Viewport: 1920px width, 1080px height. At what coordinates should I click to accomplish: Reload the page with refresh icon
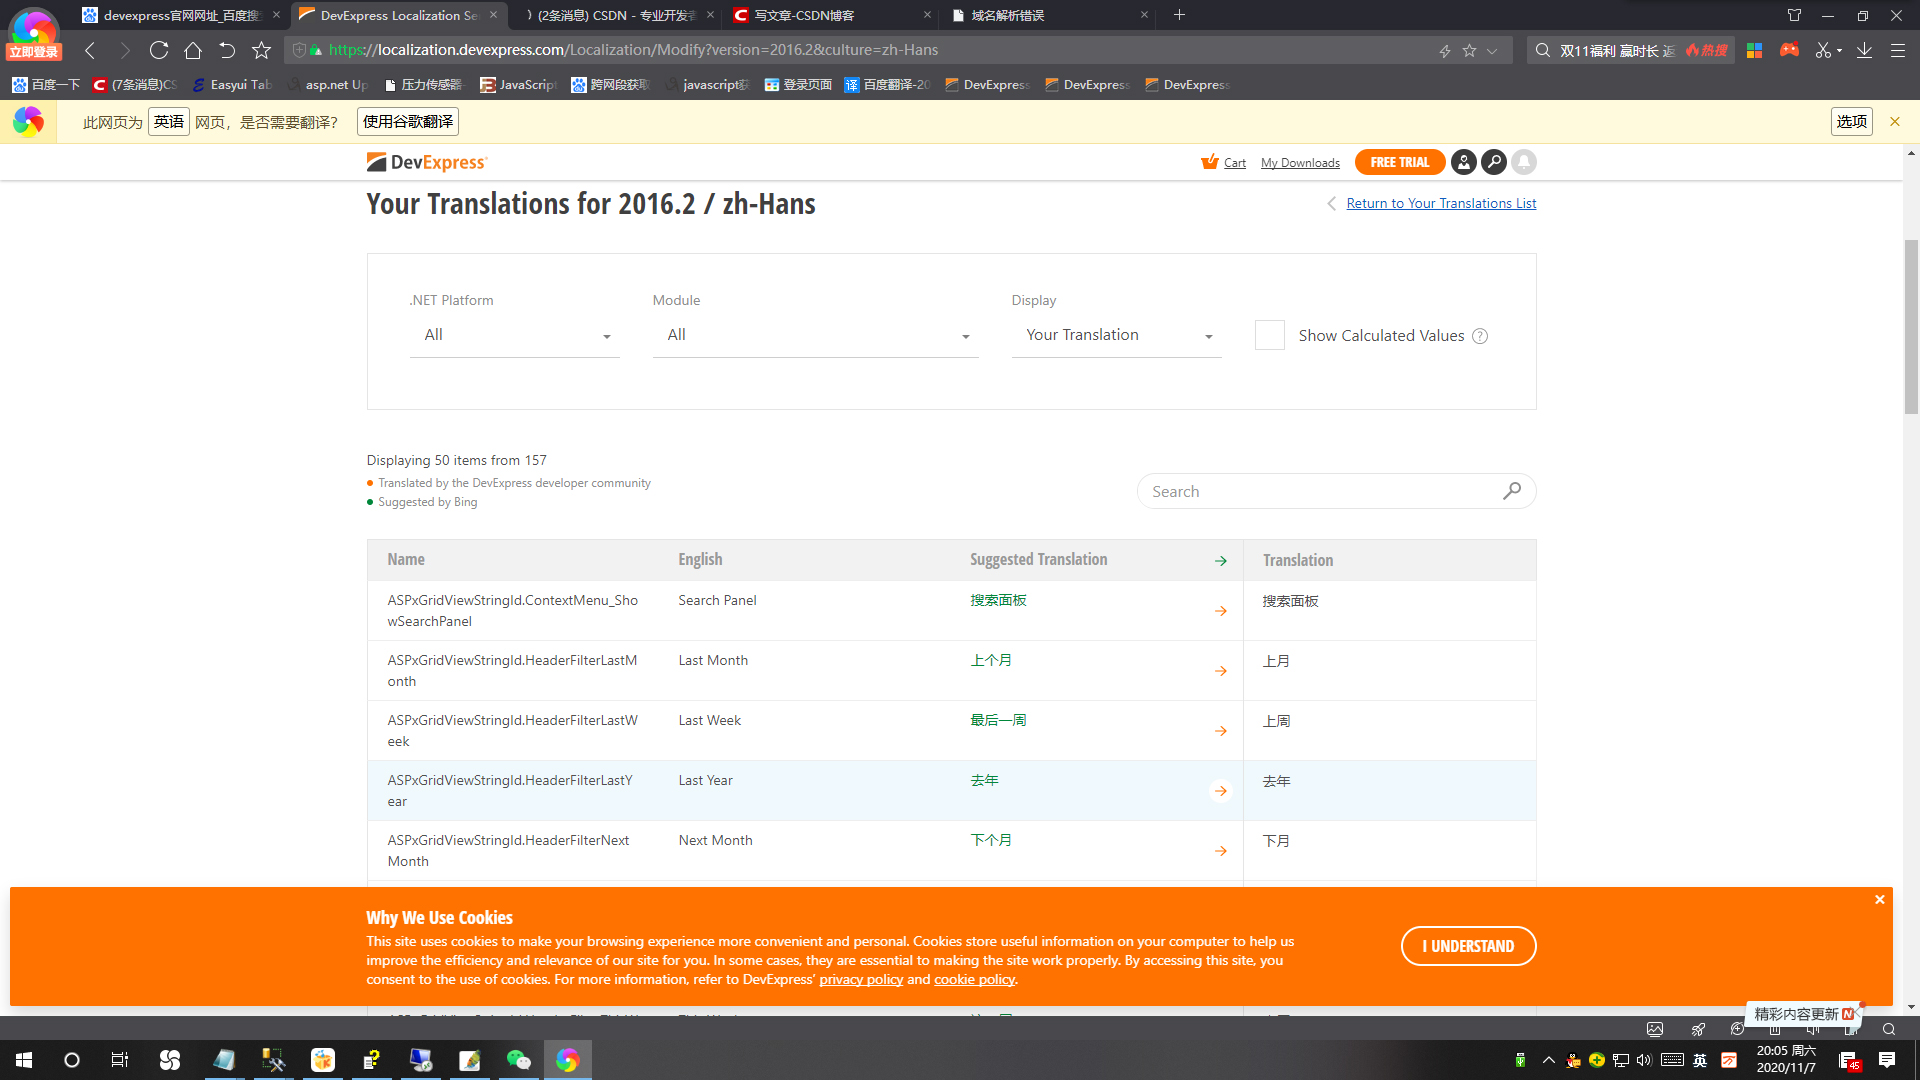pos(159,50)
